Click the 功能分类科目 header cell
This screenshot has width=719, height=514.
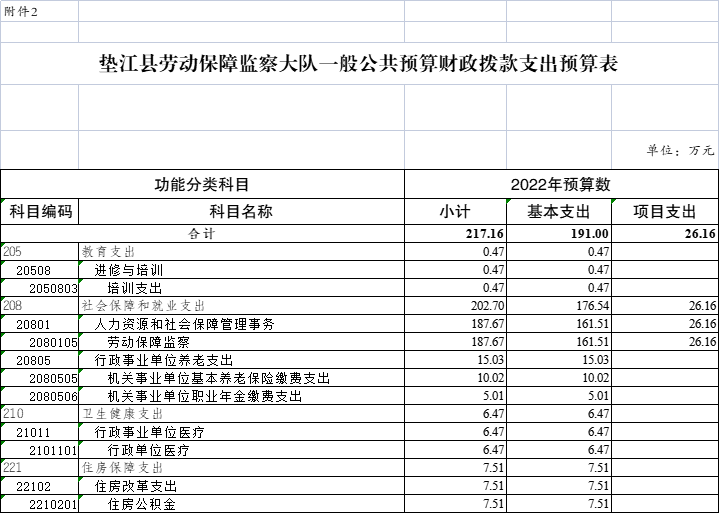(202, 184)
